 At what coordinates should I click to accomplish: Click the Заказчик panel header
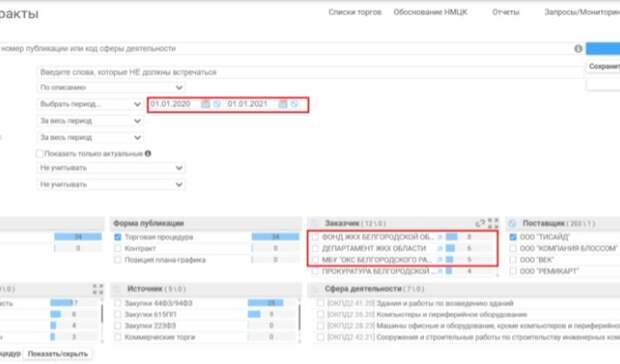403,223
